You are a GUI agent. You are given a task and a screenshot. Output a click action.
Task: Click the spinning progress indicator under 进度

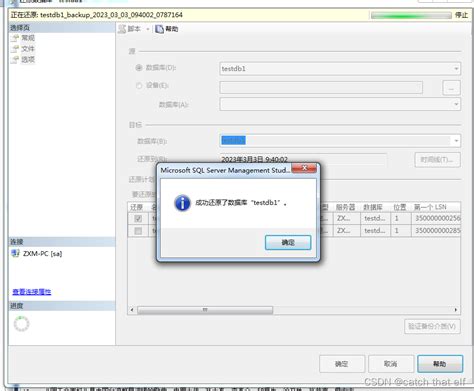coord(22,324)
